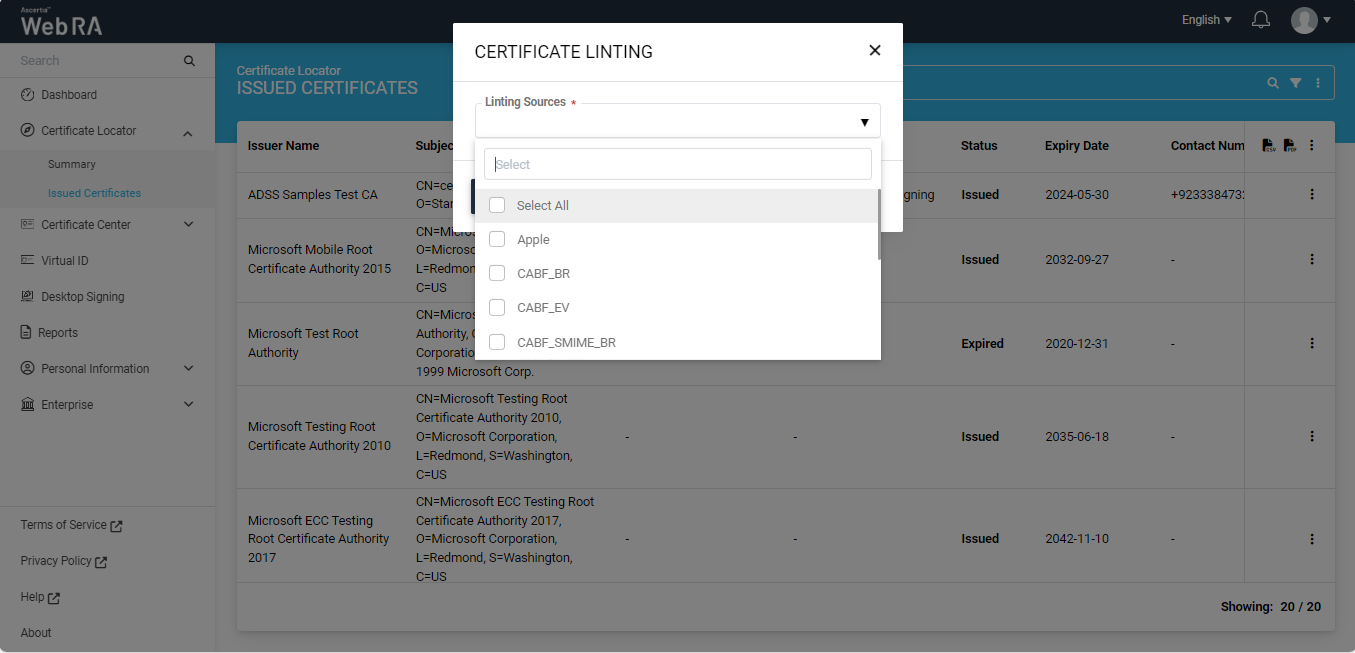Click the Issuer Name column header
1355x653 pixels.
coord(284,146)
